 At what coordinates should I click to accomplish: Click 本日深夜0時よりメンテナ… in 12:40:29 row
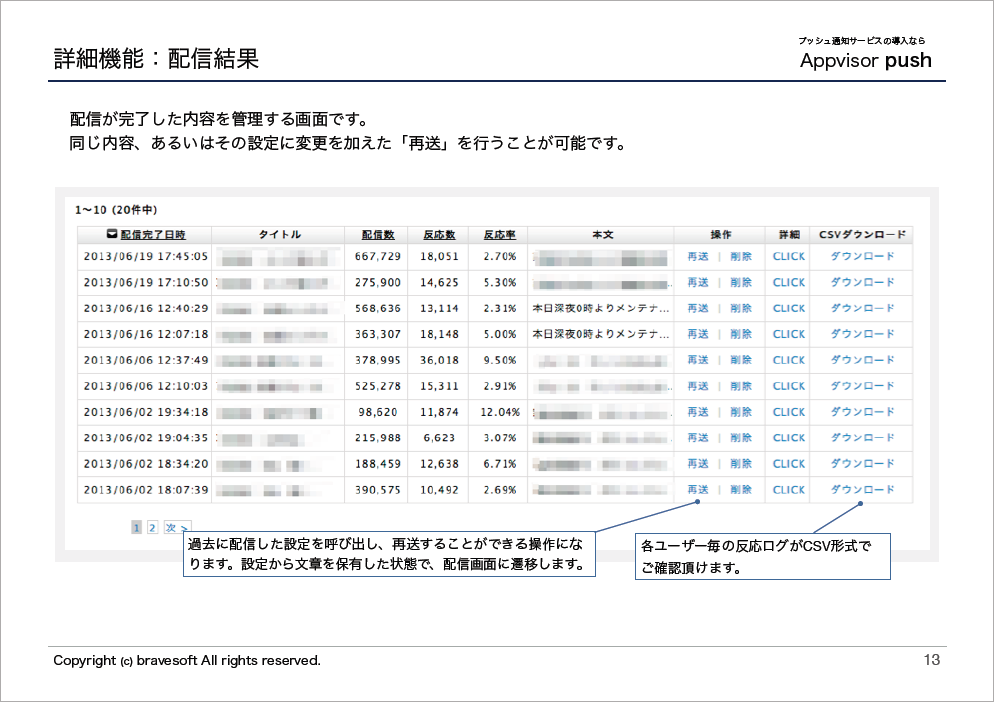pyautogui.click(x=601, y=308)
